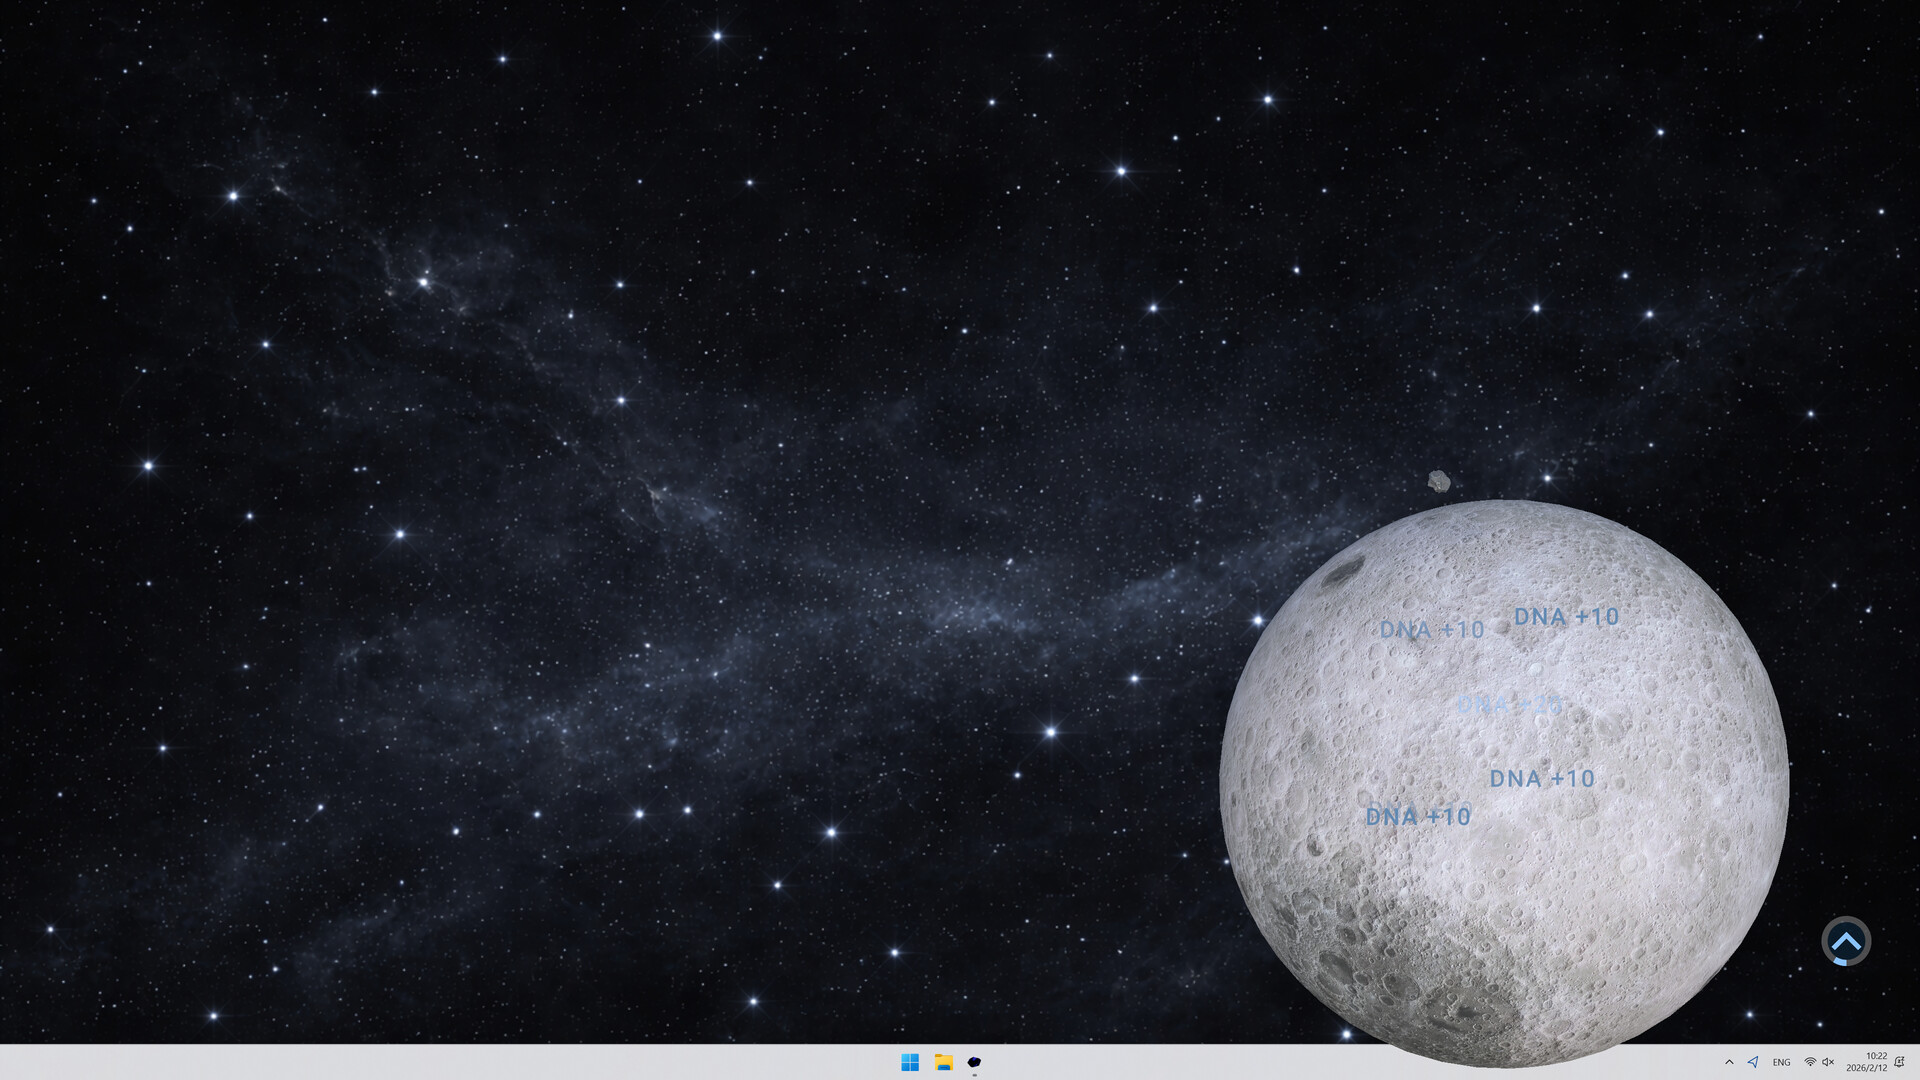This screenshot has height=1080, width=1920.
Task: Unmute sound via the muted speaker icon
Action: [x=1830, y=1062]
